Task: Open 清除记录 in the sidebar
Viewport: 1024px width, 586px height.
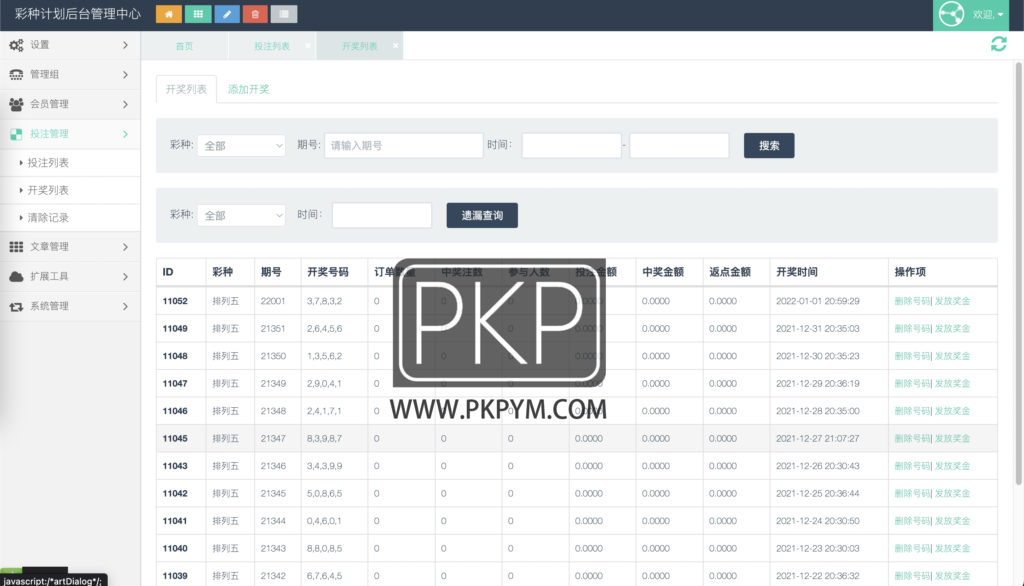Action: (48, 218)
